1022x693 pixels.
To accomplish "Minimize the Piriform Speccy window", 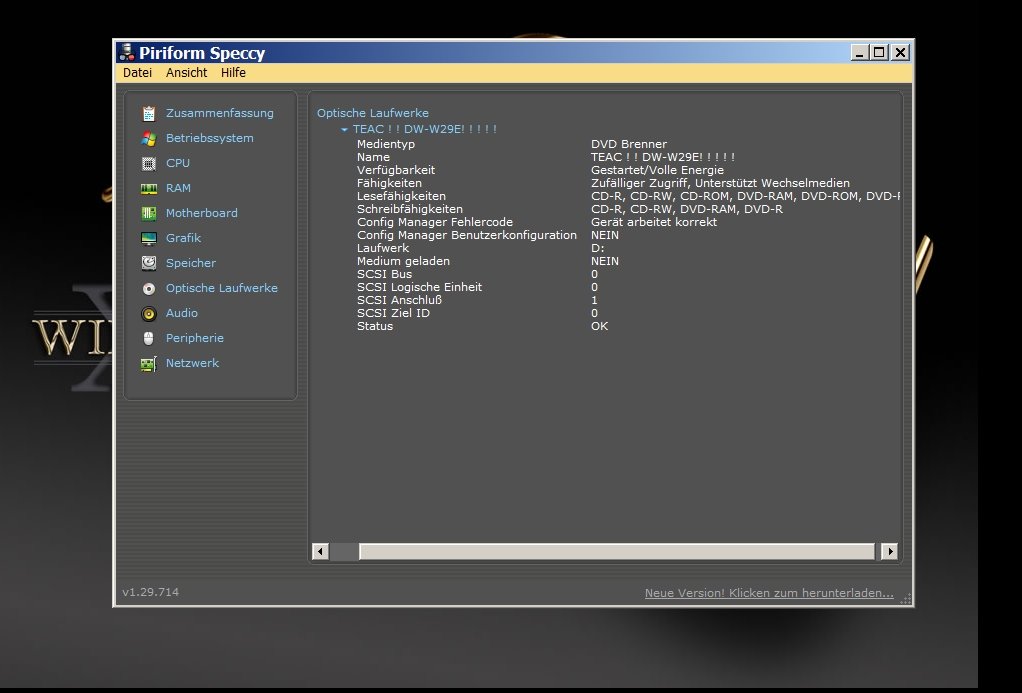I will point(860,52).
